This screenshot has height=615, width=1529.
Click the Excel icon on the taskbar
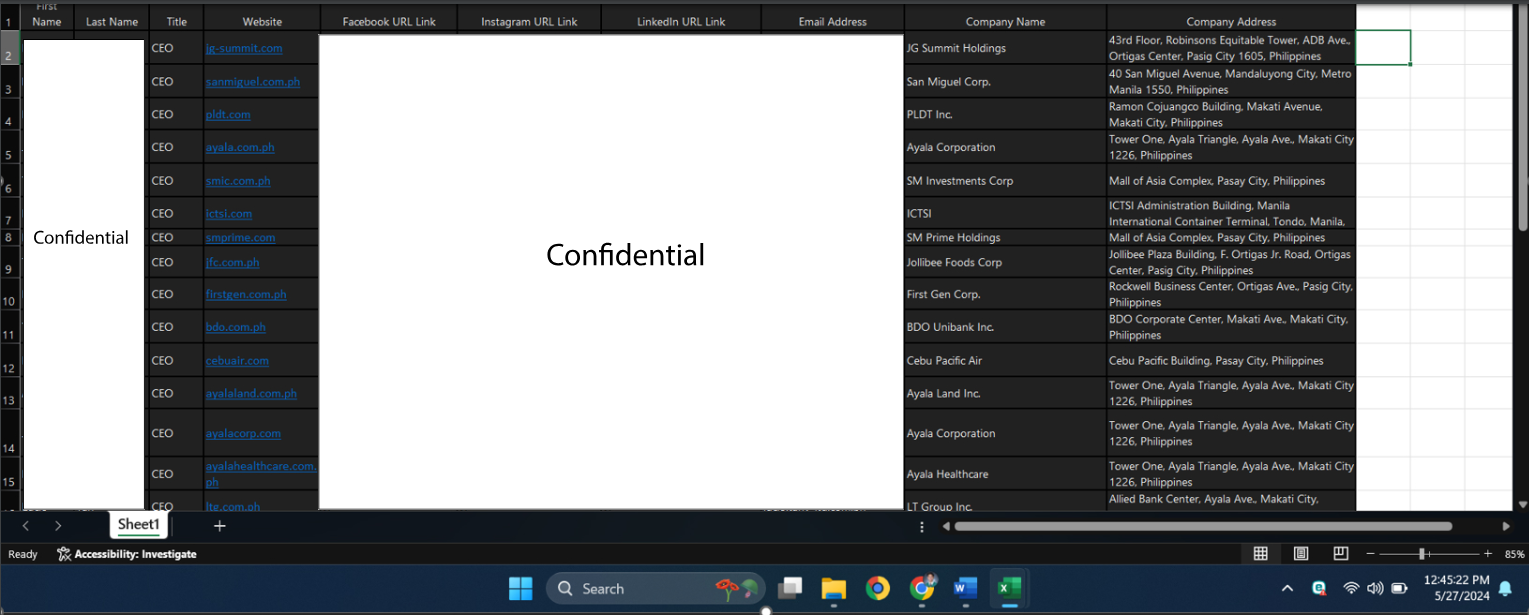tap(1009, 588)
